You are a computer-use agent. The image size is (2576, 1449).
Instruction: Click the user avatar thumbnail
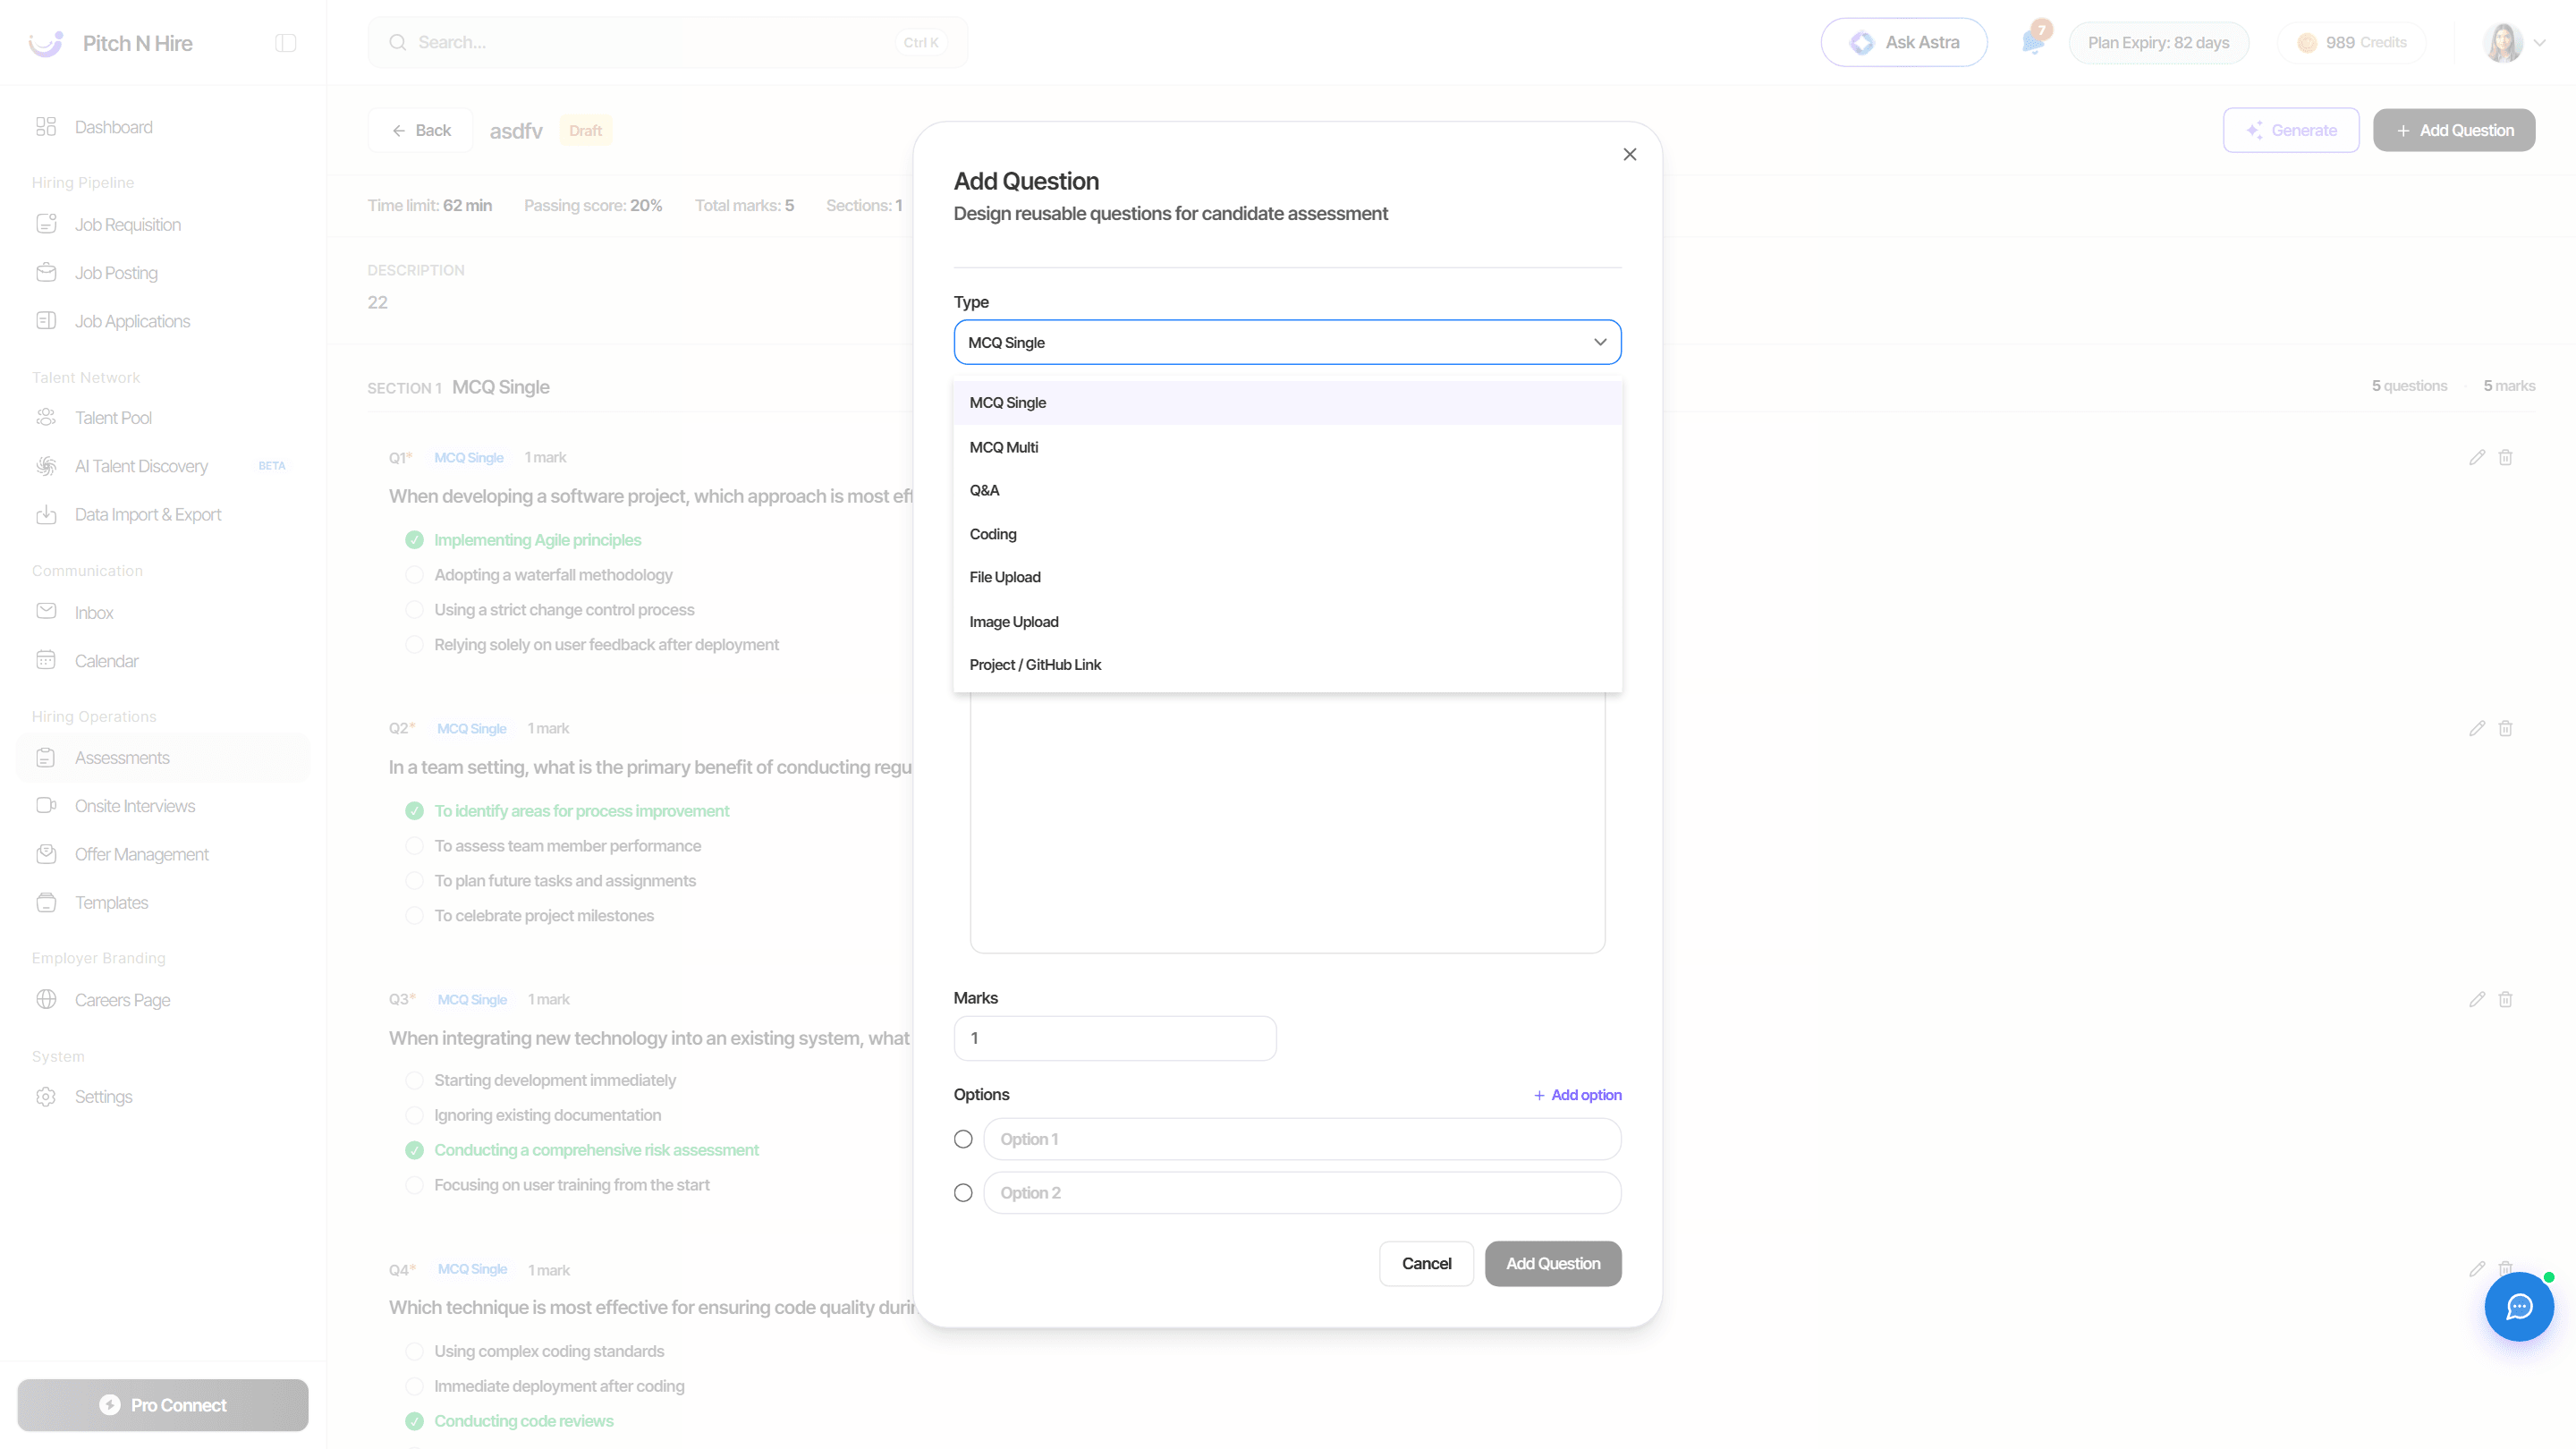[x=2503, y=43]
